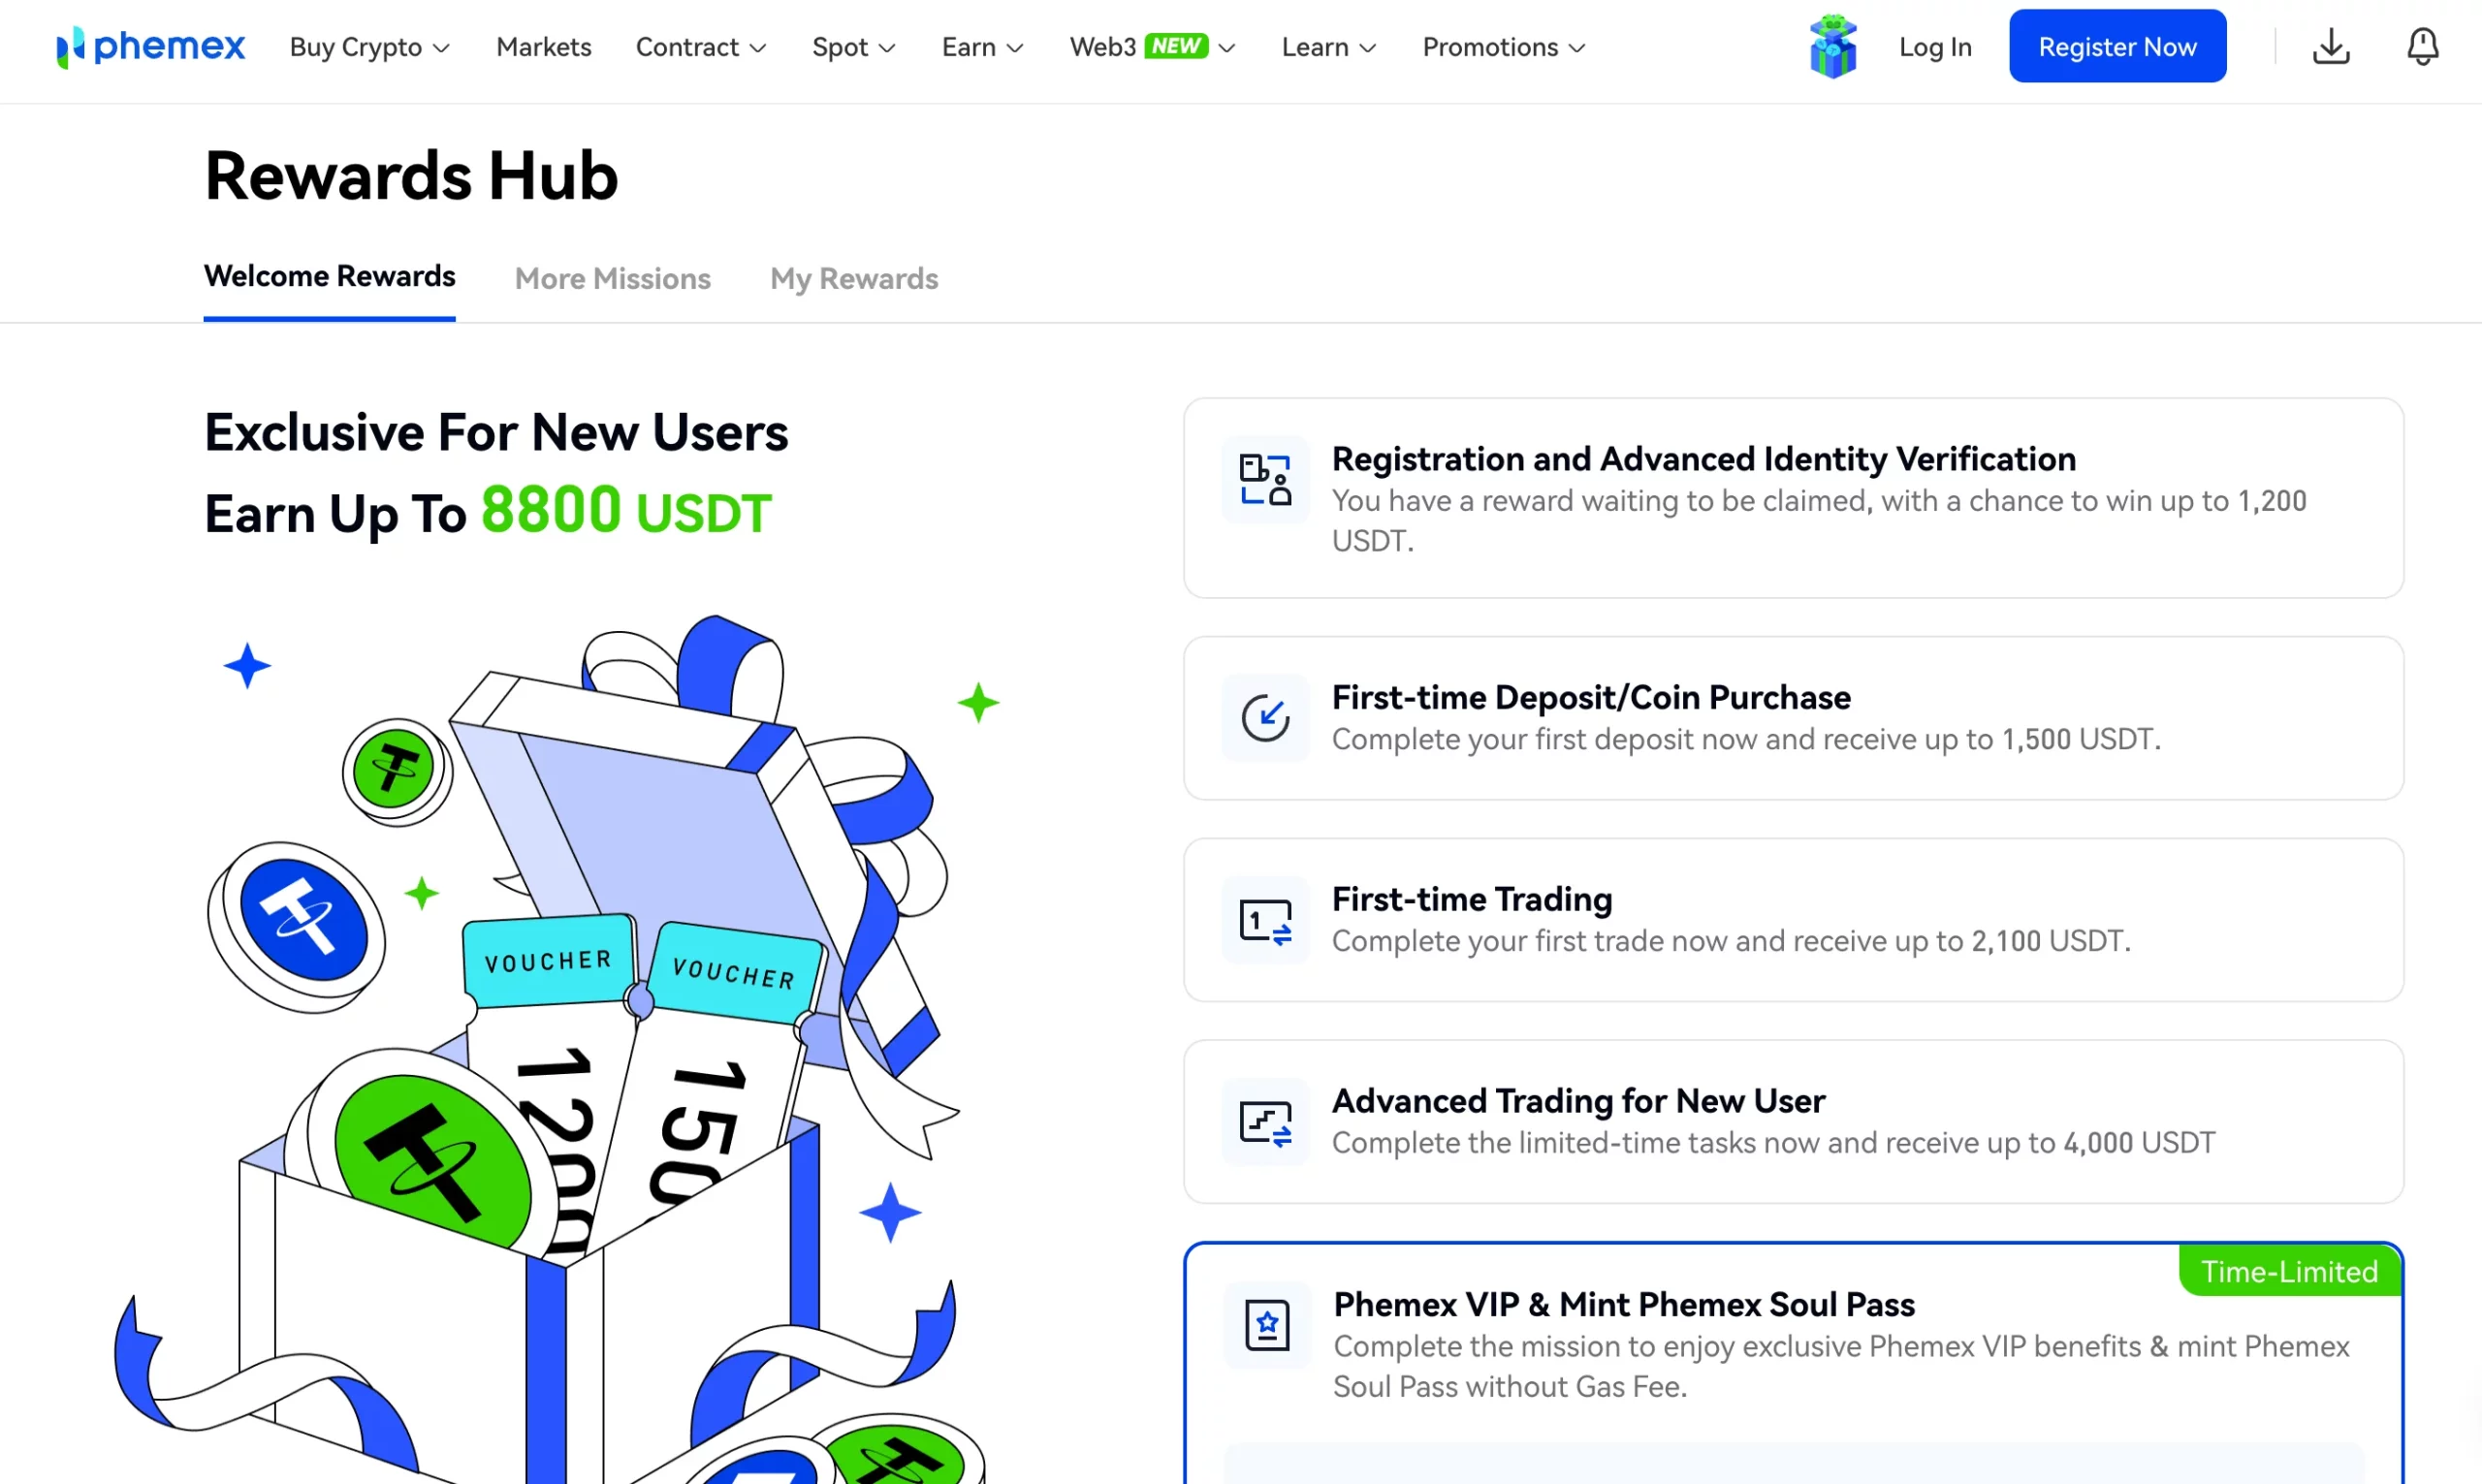Click the Promotions dropdown expander
The height and width of the screenshot is (1484, 2482).
point(1577,47)
